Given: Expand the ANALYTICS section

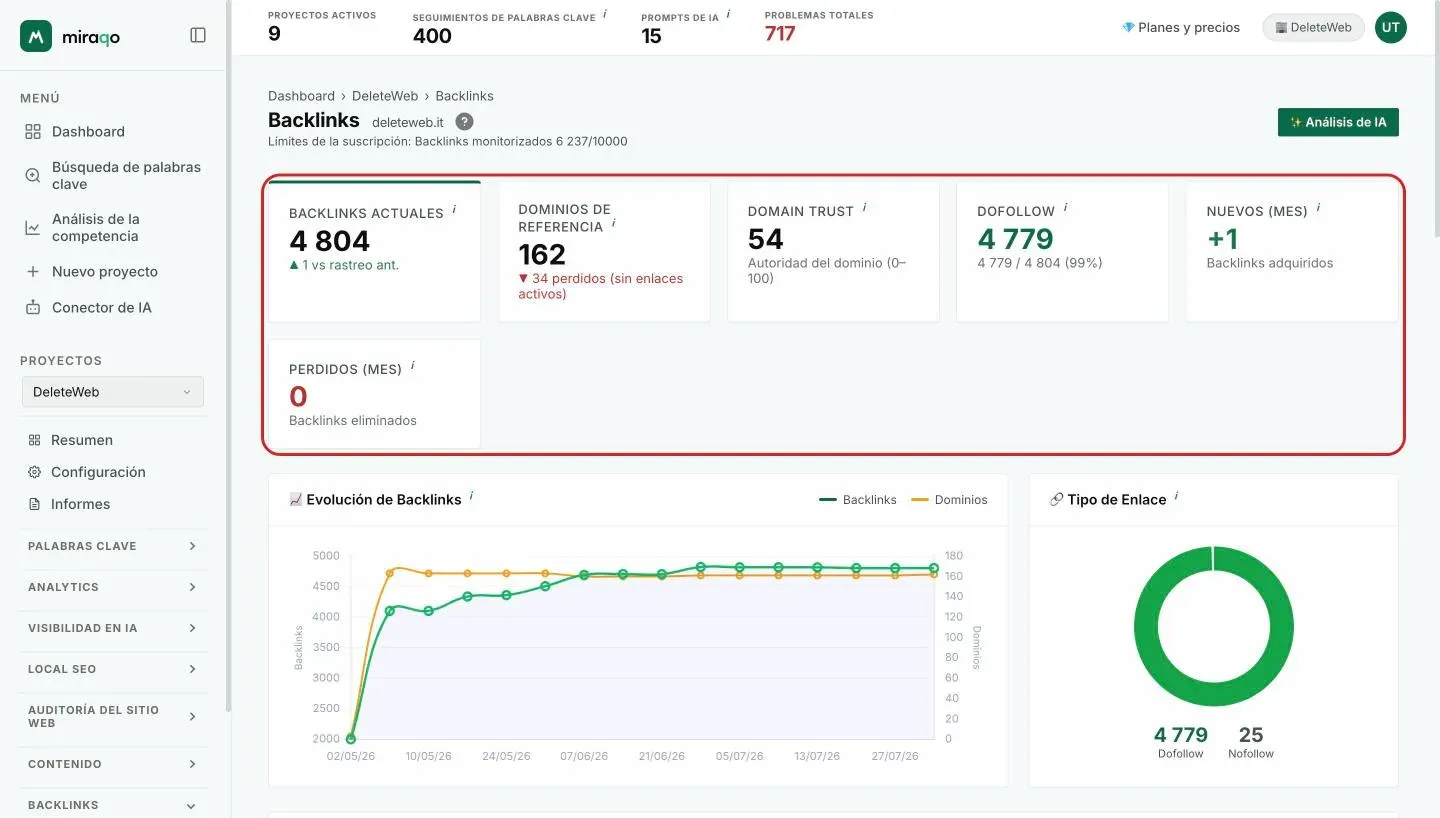Looking at the screenshot, I should click(x=113, y=587).
